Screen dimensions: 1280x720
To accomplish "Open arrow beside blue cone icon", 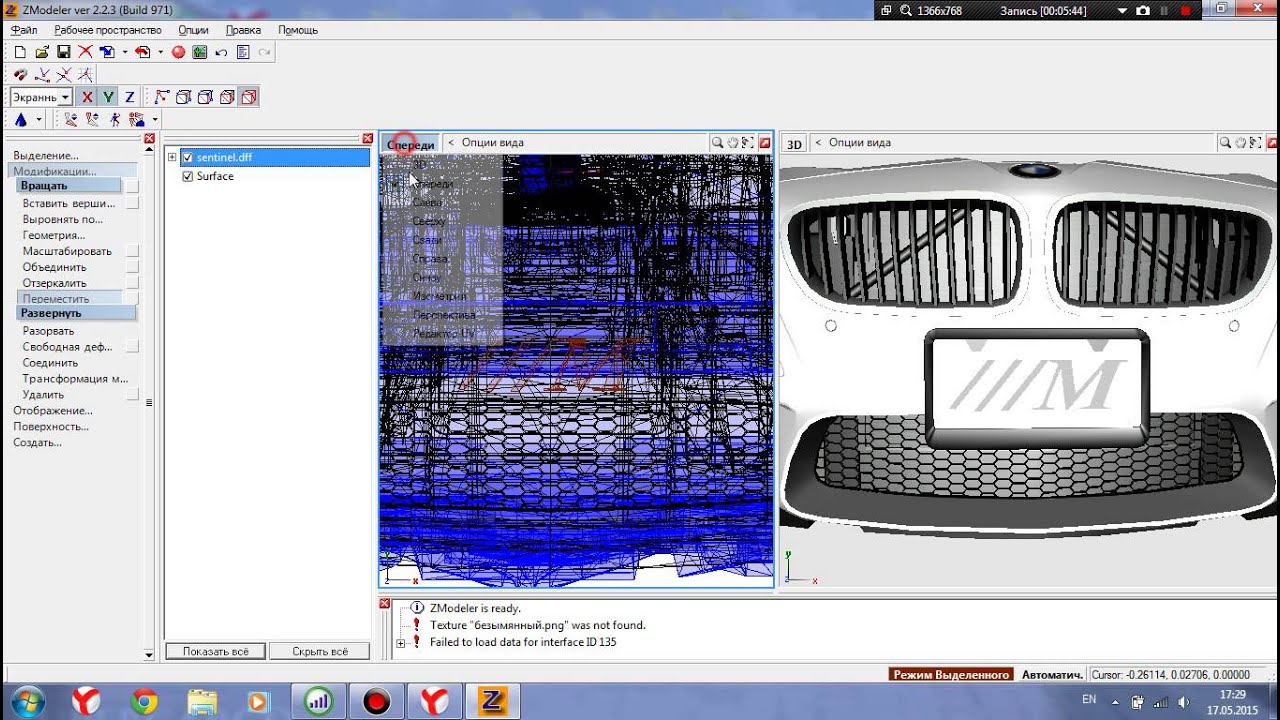I will 39,119.
